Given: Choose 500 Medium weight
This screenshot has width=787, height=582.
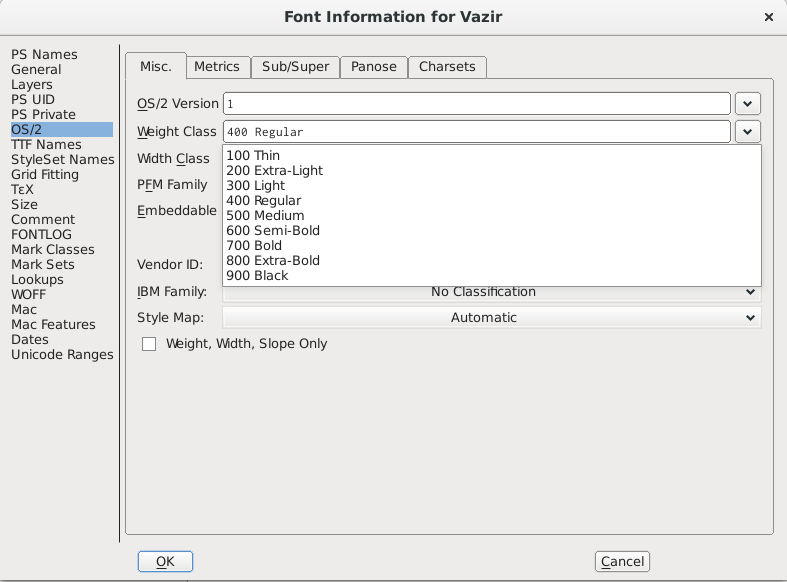Looking at the screenshot, I should (x=492, y=216).
